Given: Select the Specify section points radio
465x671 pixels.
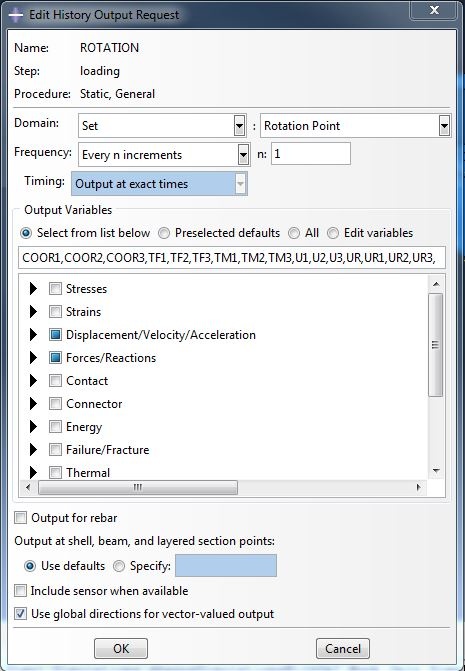Looking at the screenshot, I should [119, 566].
